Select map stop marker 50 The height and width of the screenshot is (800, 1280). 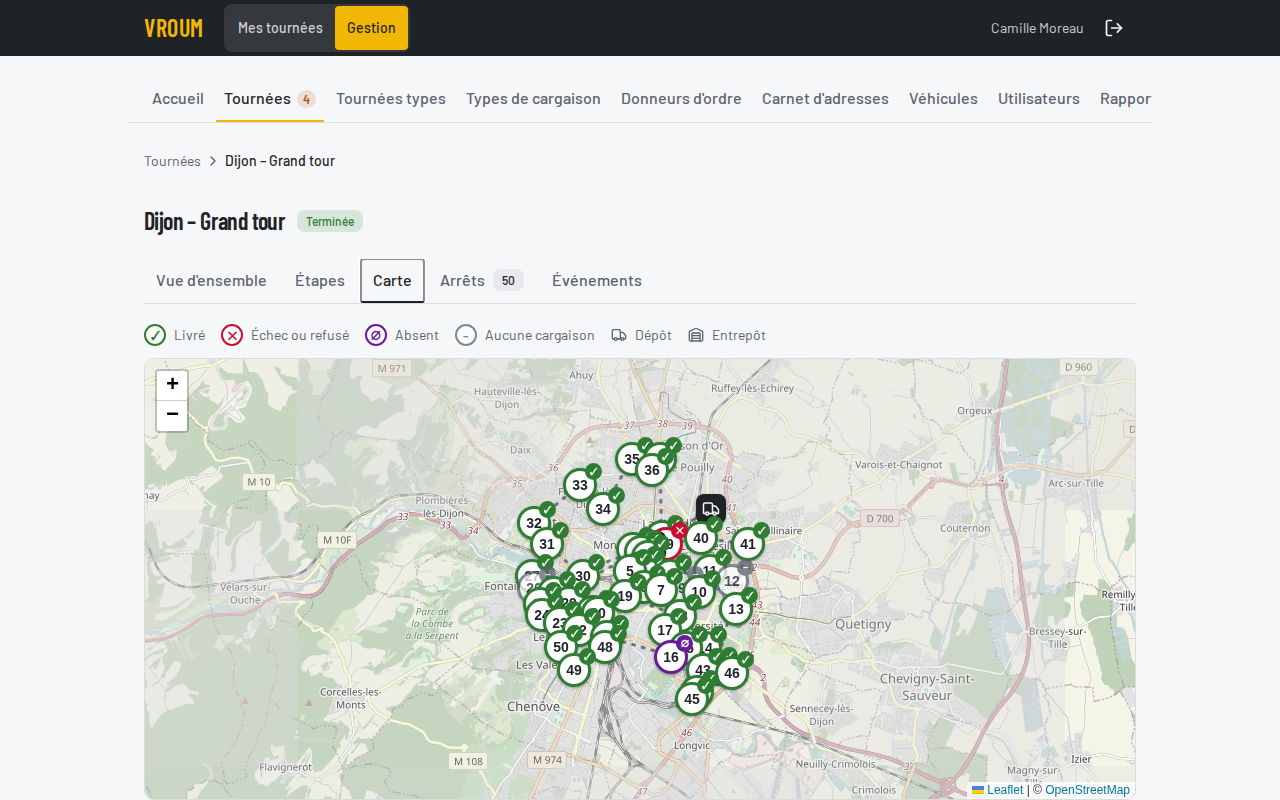tap(561, 647)
